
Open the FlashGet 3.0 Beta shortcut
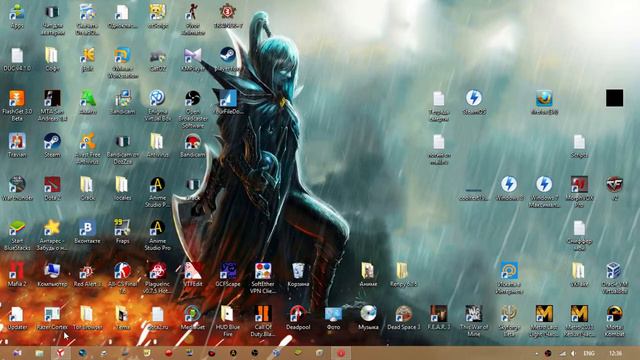click(x=17, y=99)
